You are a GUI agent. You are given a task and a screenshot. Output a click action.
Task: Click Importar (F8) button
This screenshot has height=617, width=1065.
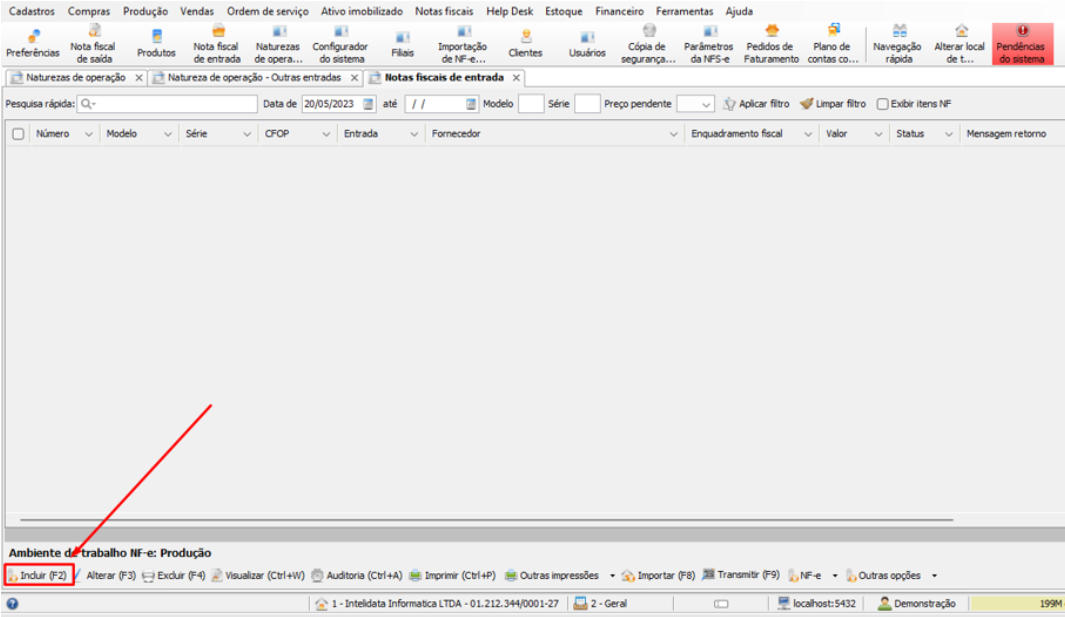(x=659, y=576)
